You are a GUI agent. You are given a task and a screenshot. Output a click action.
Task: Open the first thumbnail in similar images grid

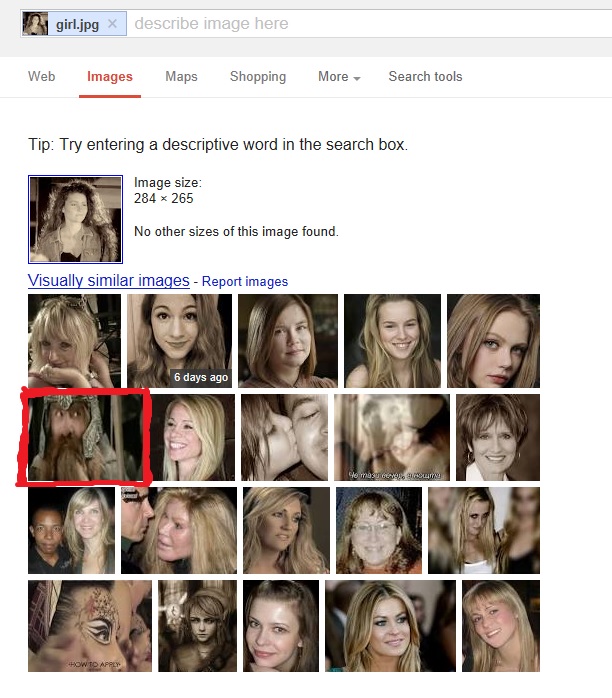(74, 340)
